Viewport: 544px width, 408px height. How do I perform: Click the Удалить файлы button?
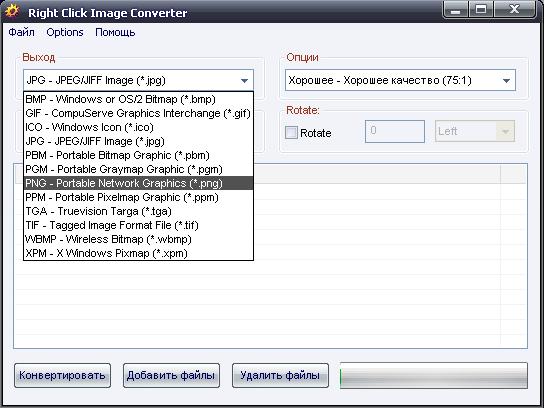pos(280,375)
